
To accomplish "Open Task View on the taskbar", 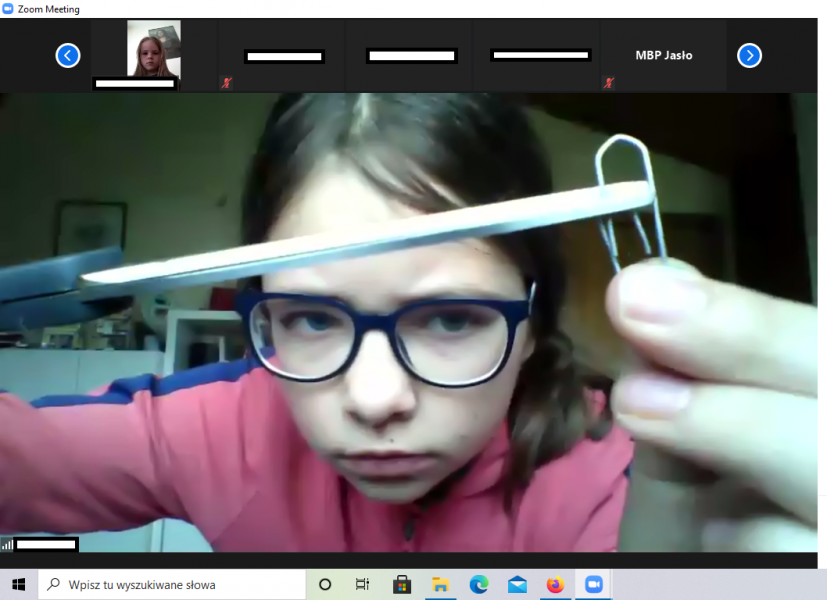I will point(362,584).
